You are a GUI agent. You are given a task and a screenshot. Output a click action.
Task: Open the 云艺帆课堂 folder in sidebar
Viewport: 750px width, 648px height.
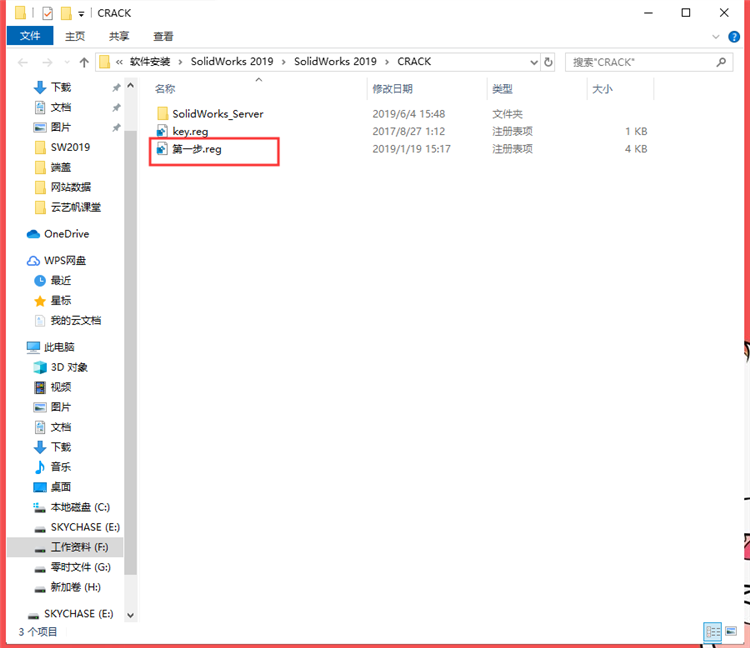[x=76, y=208]
